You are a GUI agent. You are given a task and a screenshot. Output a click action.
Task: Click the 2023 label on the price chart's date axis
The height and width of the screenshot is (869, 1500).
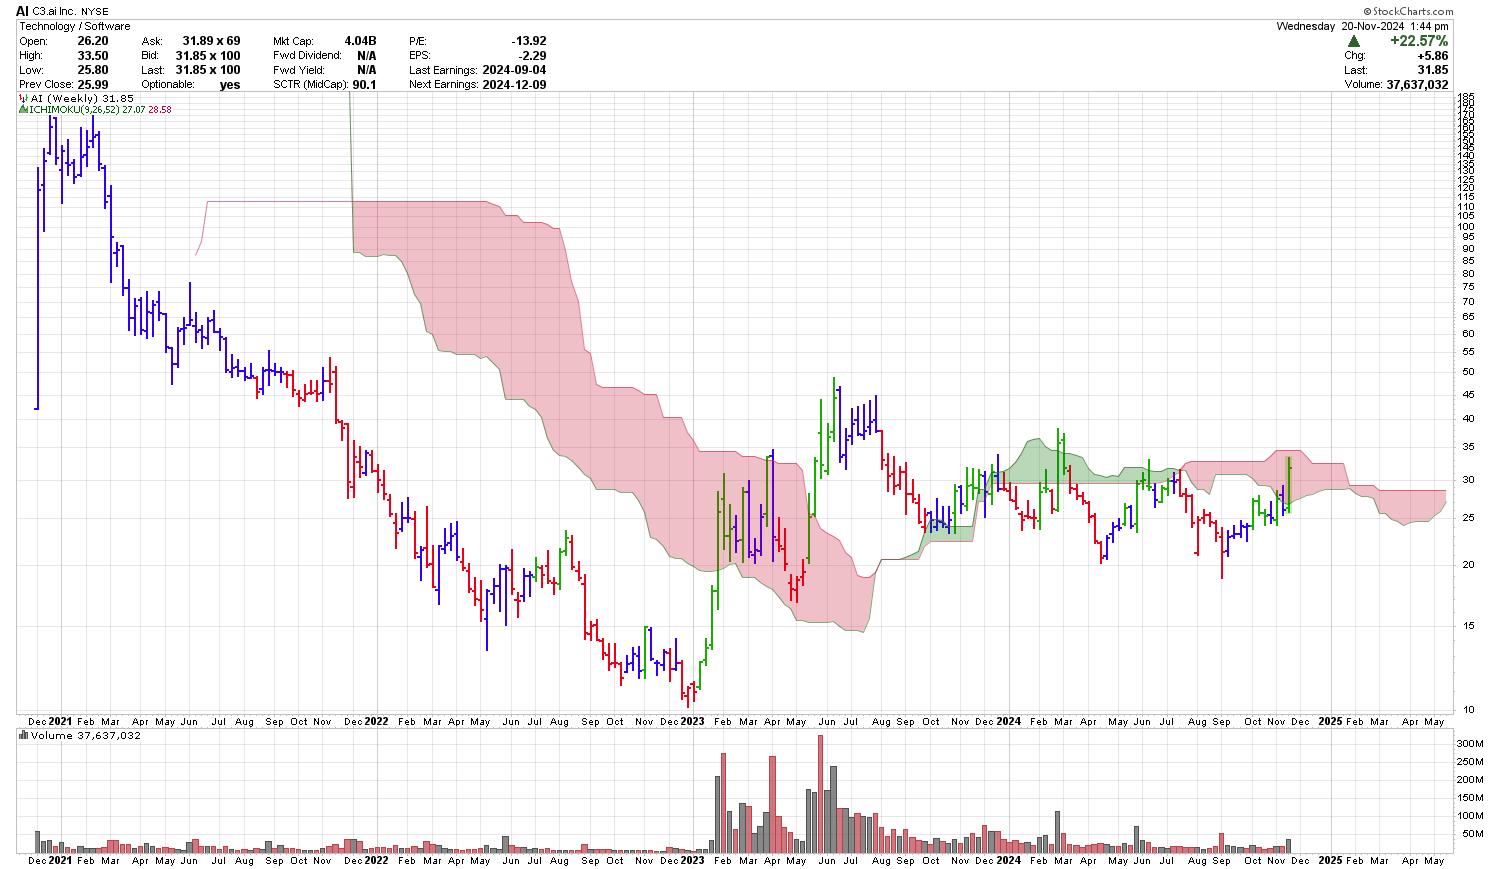tap(692, 721)
